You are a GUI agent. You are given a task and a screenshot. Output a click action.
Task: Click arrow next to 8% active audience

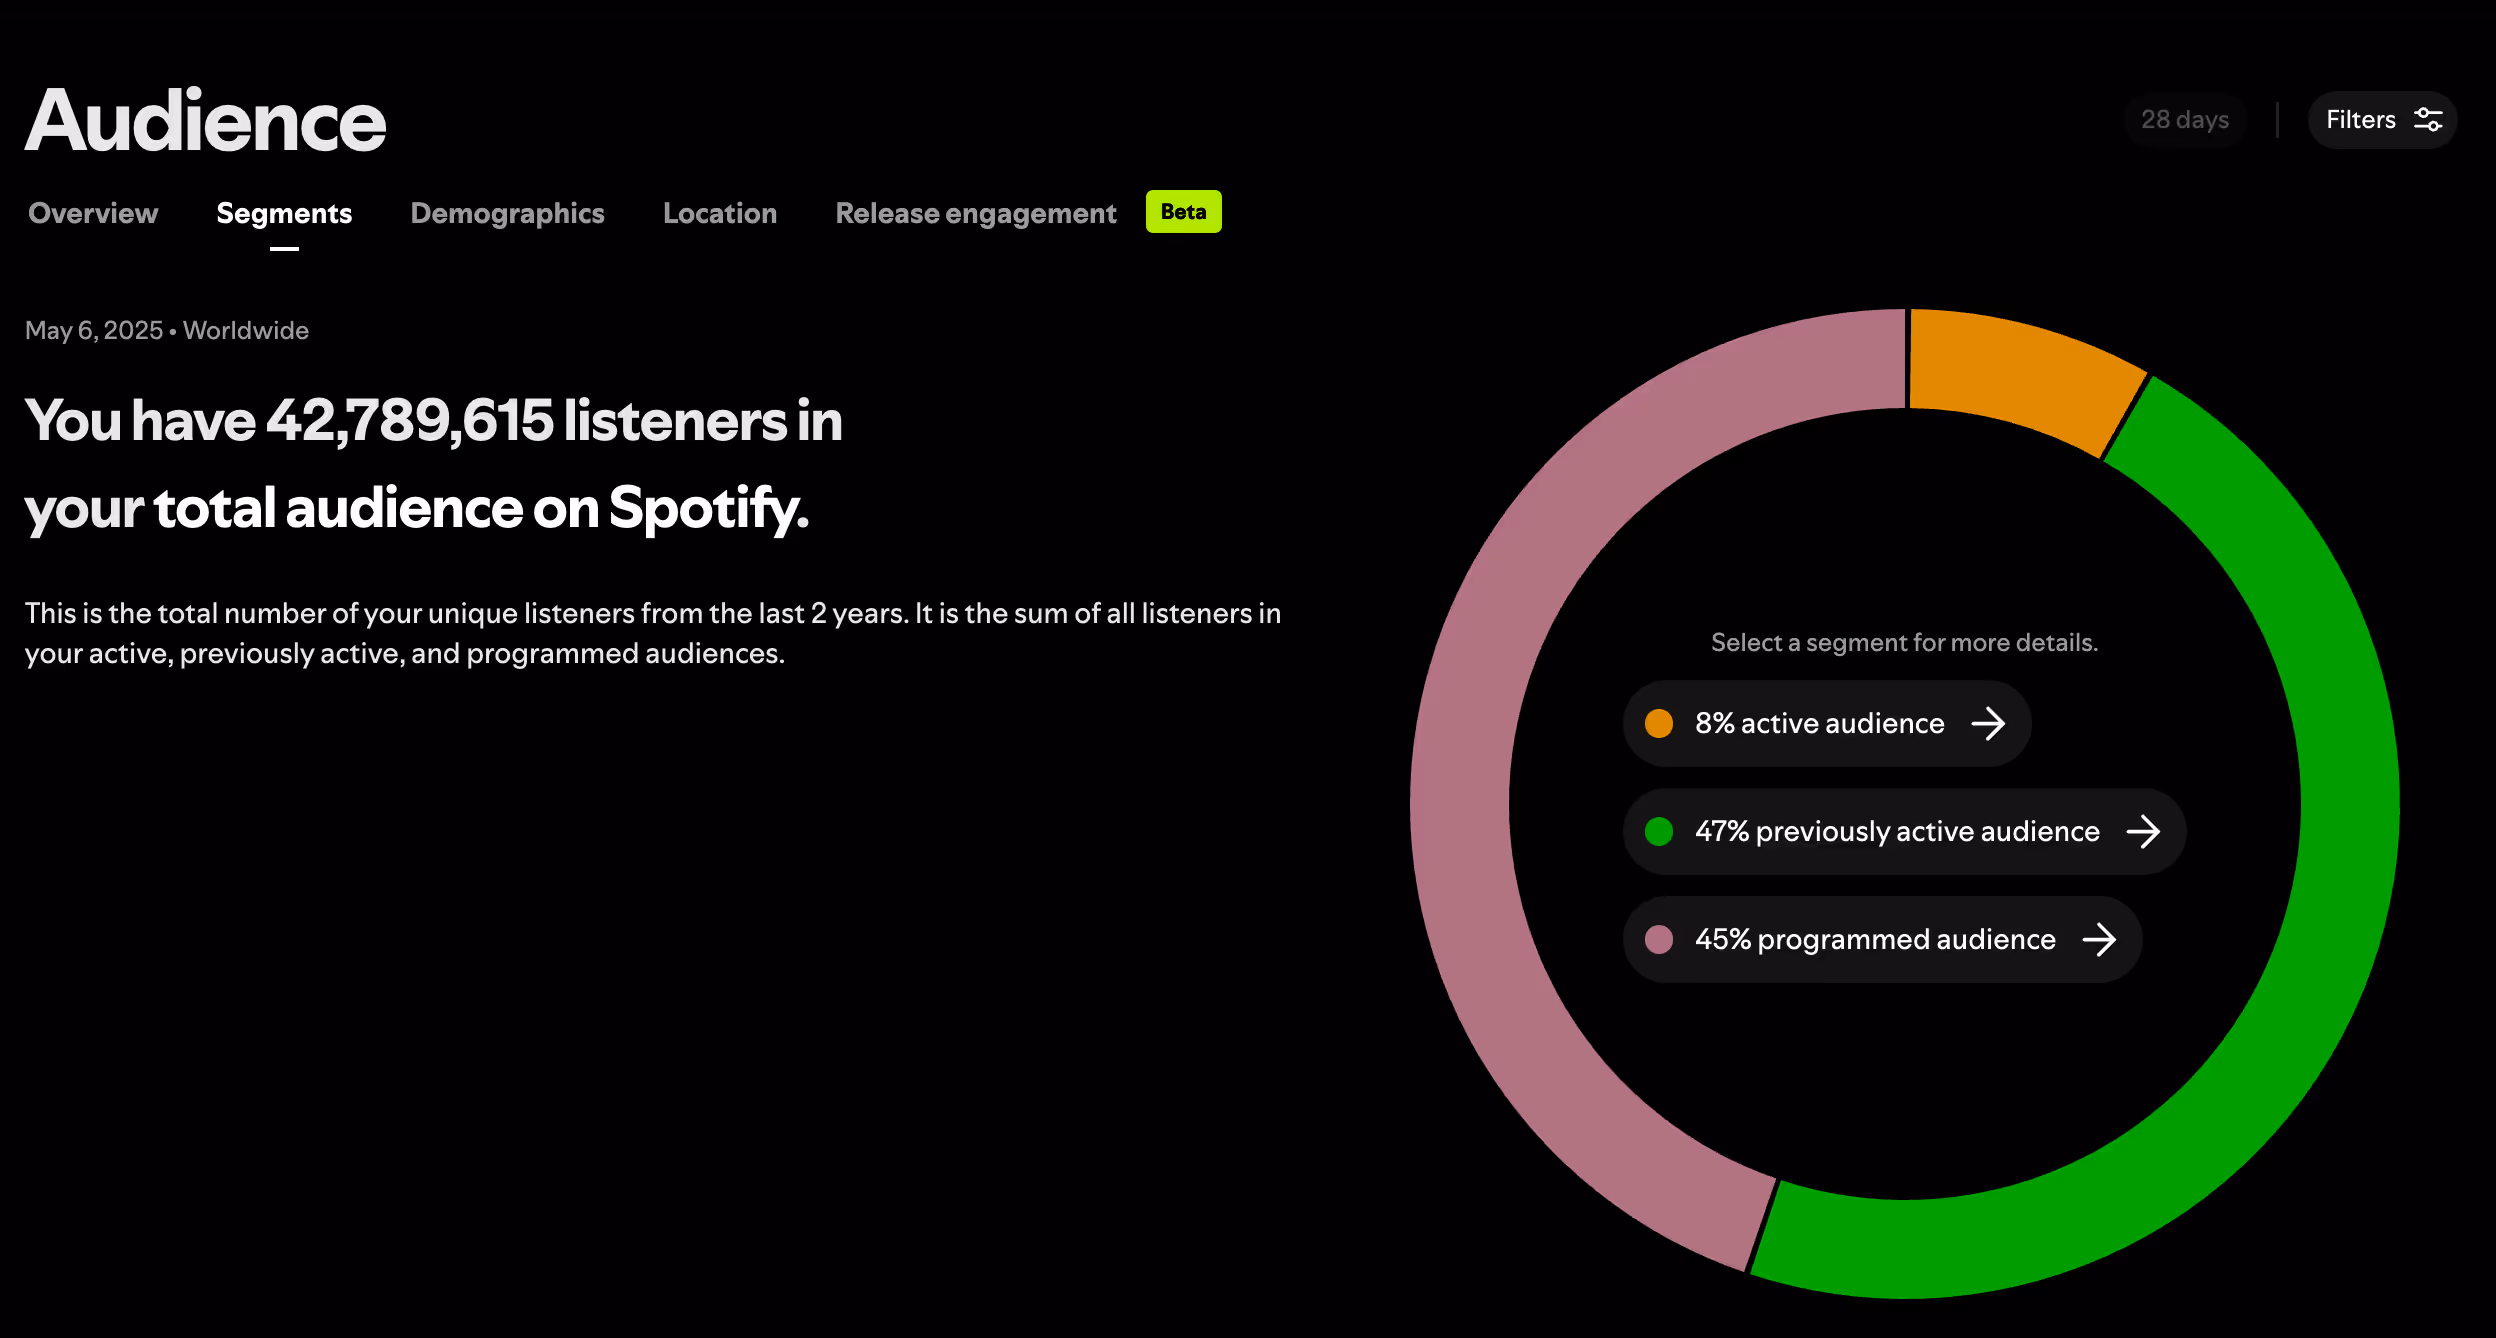pyautogui.click(x=1988, y=724)
